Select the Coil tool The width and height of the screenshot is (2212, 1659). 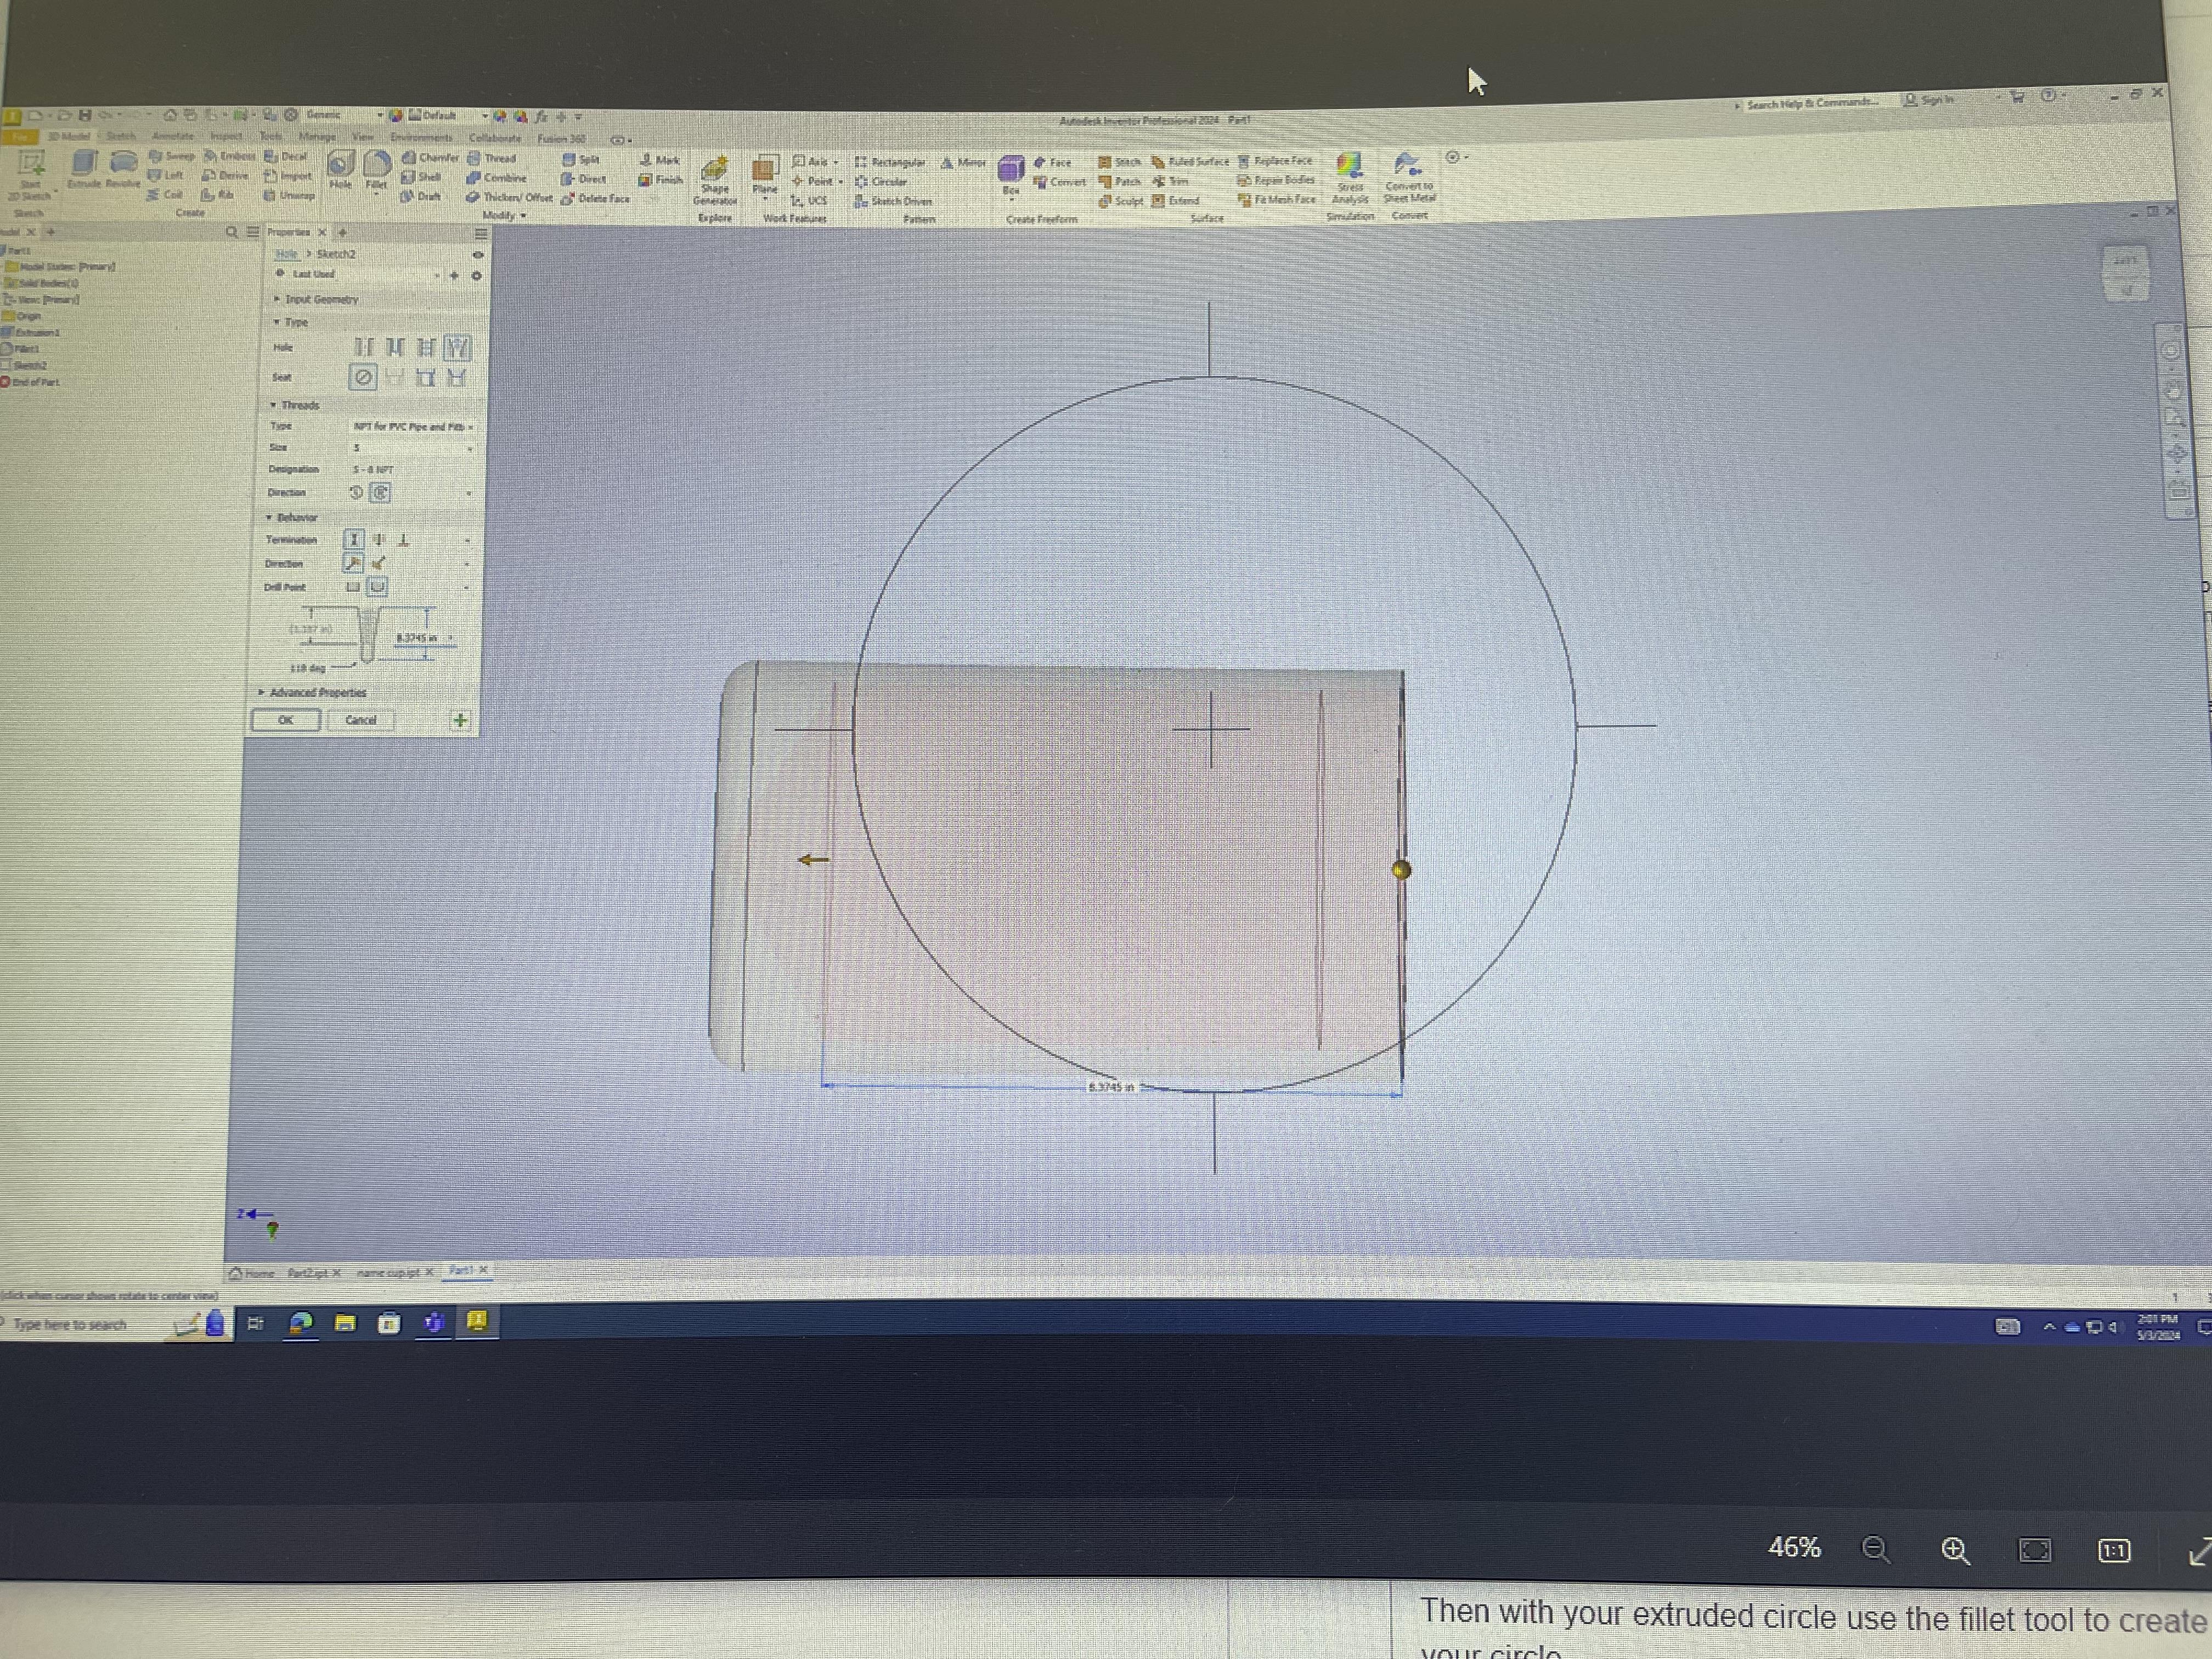[165, 195]
